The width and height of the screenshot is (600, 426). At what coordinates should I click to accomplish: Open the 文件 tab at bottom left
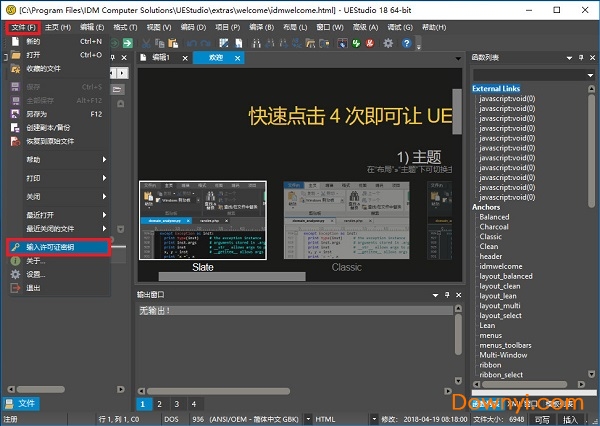[x=21, y=403]
